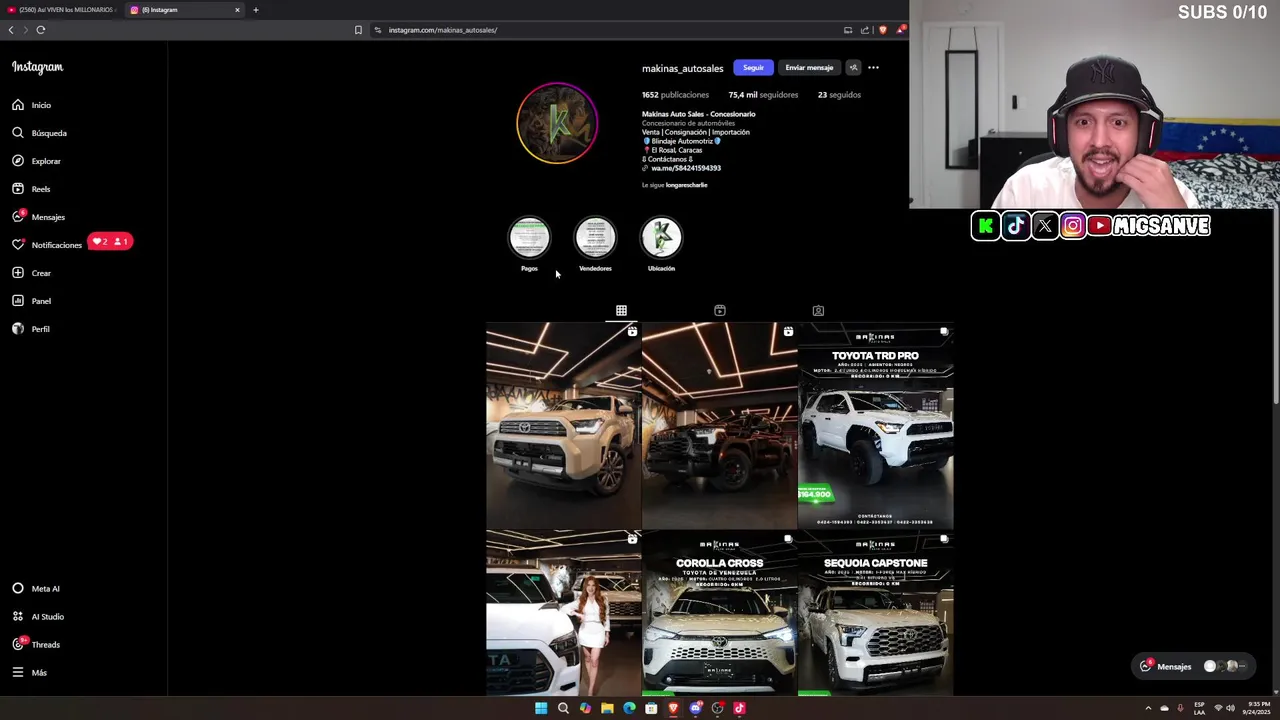Open Threads link in the sidebar
1280x720 pixels.
[x=36, y=645]
